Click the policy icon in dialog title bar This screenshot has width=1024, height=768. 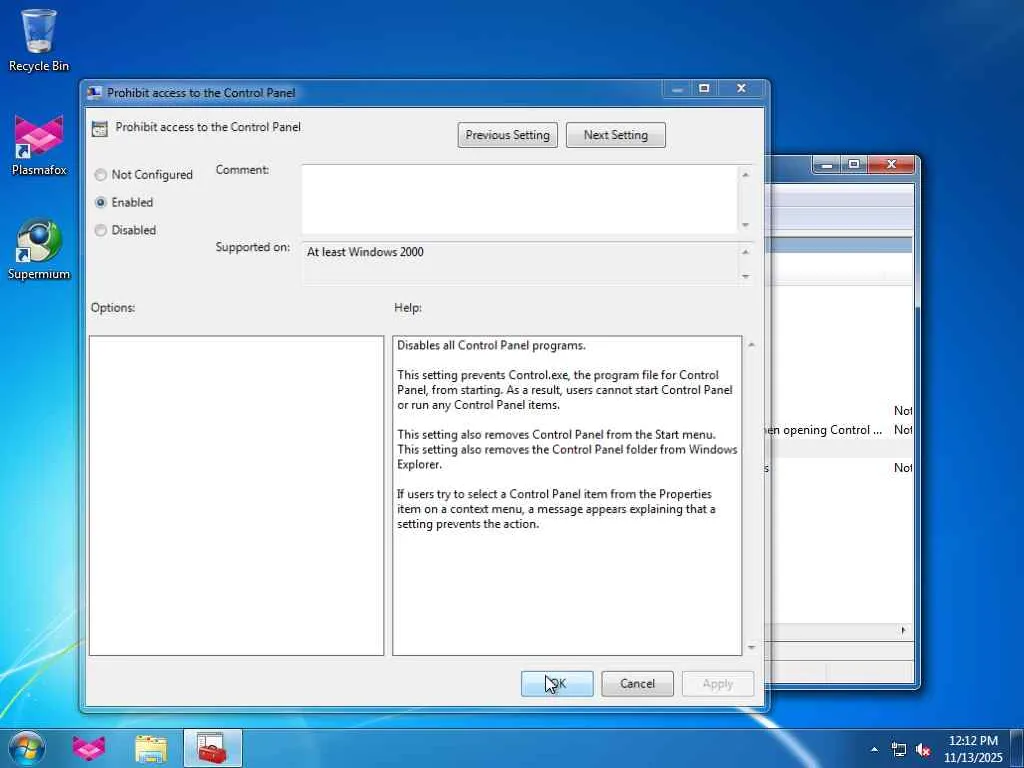[x=95, y=93]
